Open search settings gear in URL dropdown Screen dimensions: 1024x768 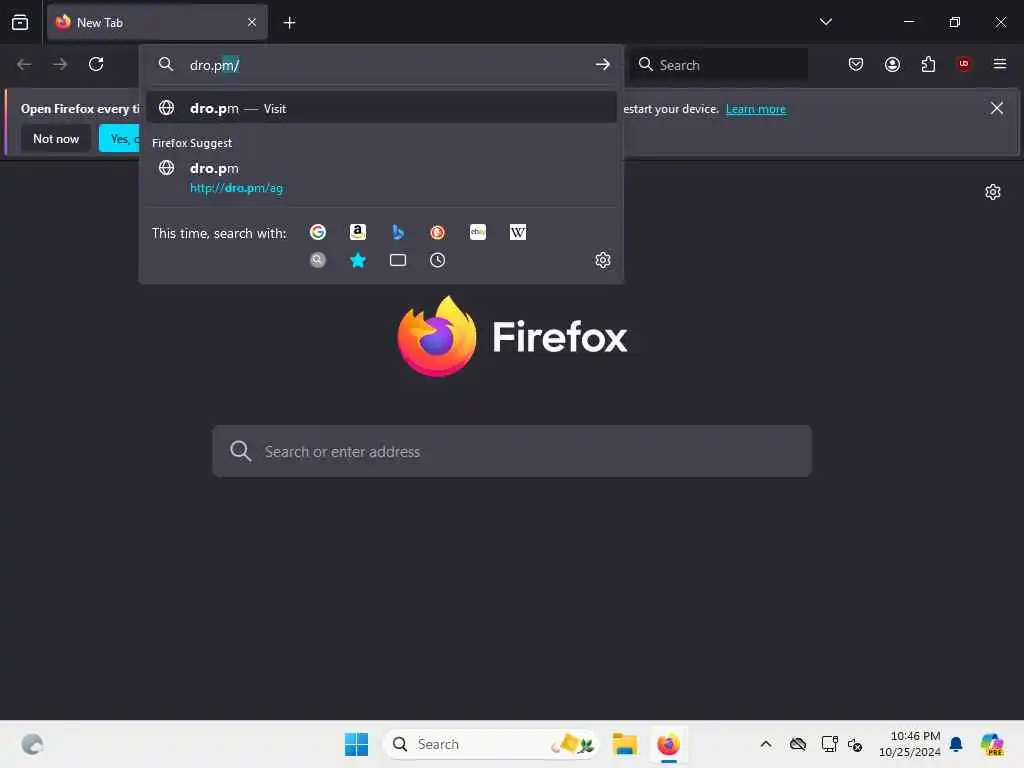pyautogui.click(x=603, y=261)
